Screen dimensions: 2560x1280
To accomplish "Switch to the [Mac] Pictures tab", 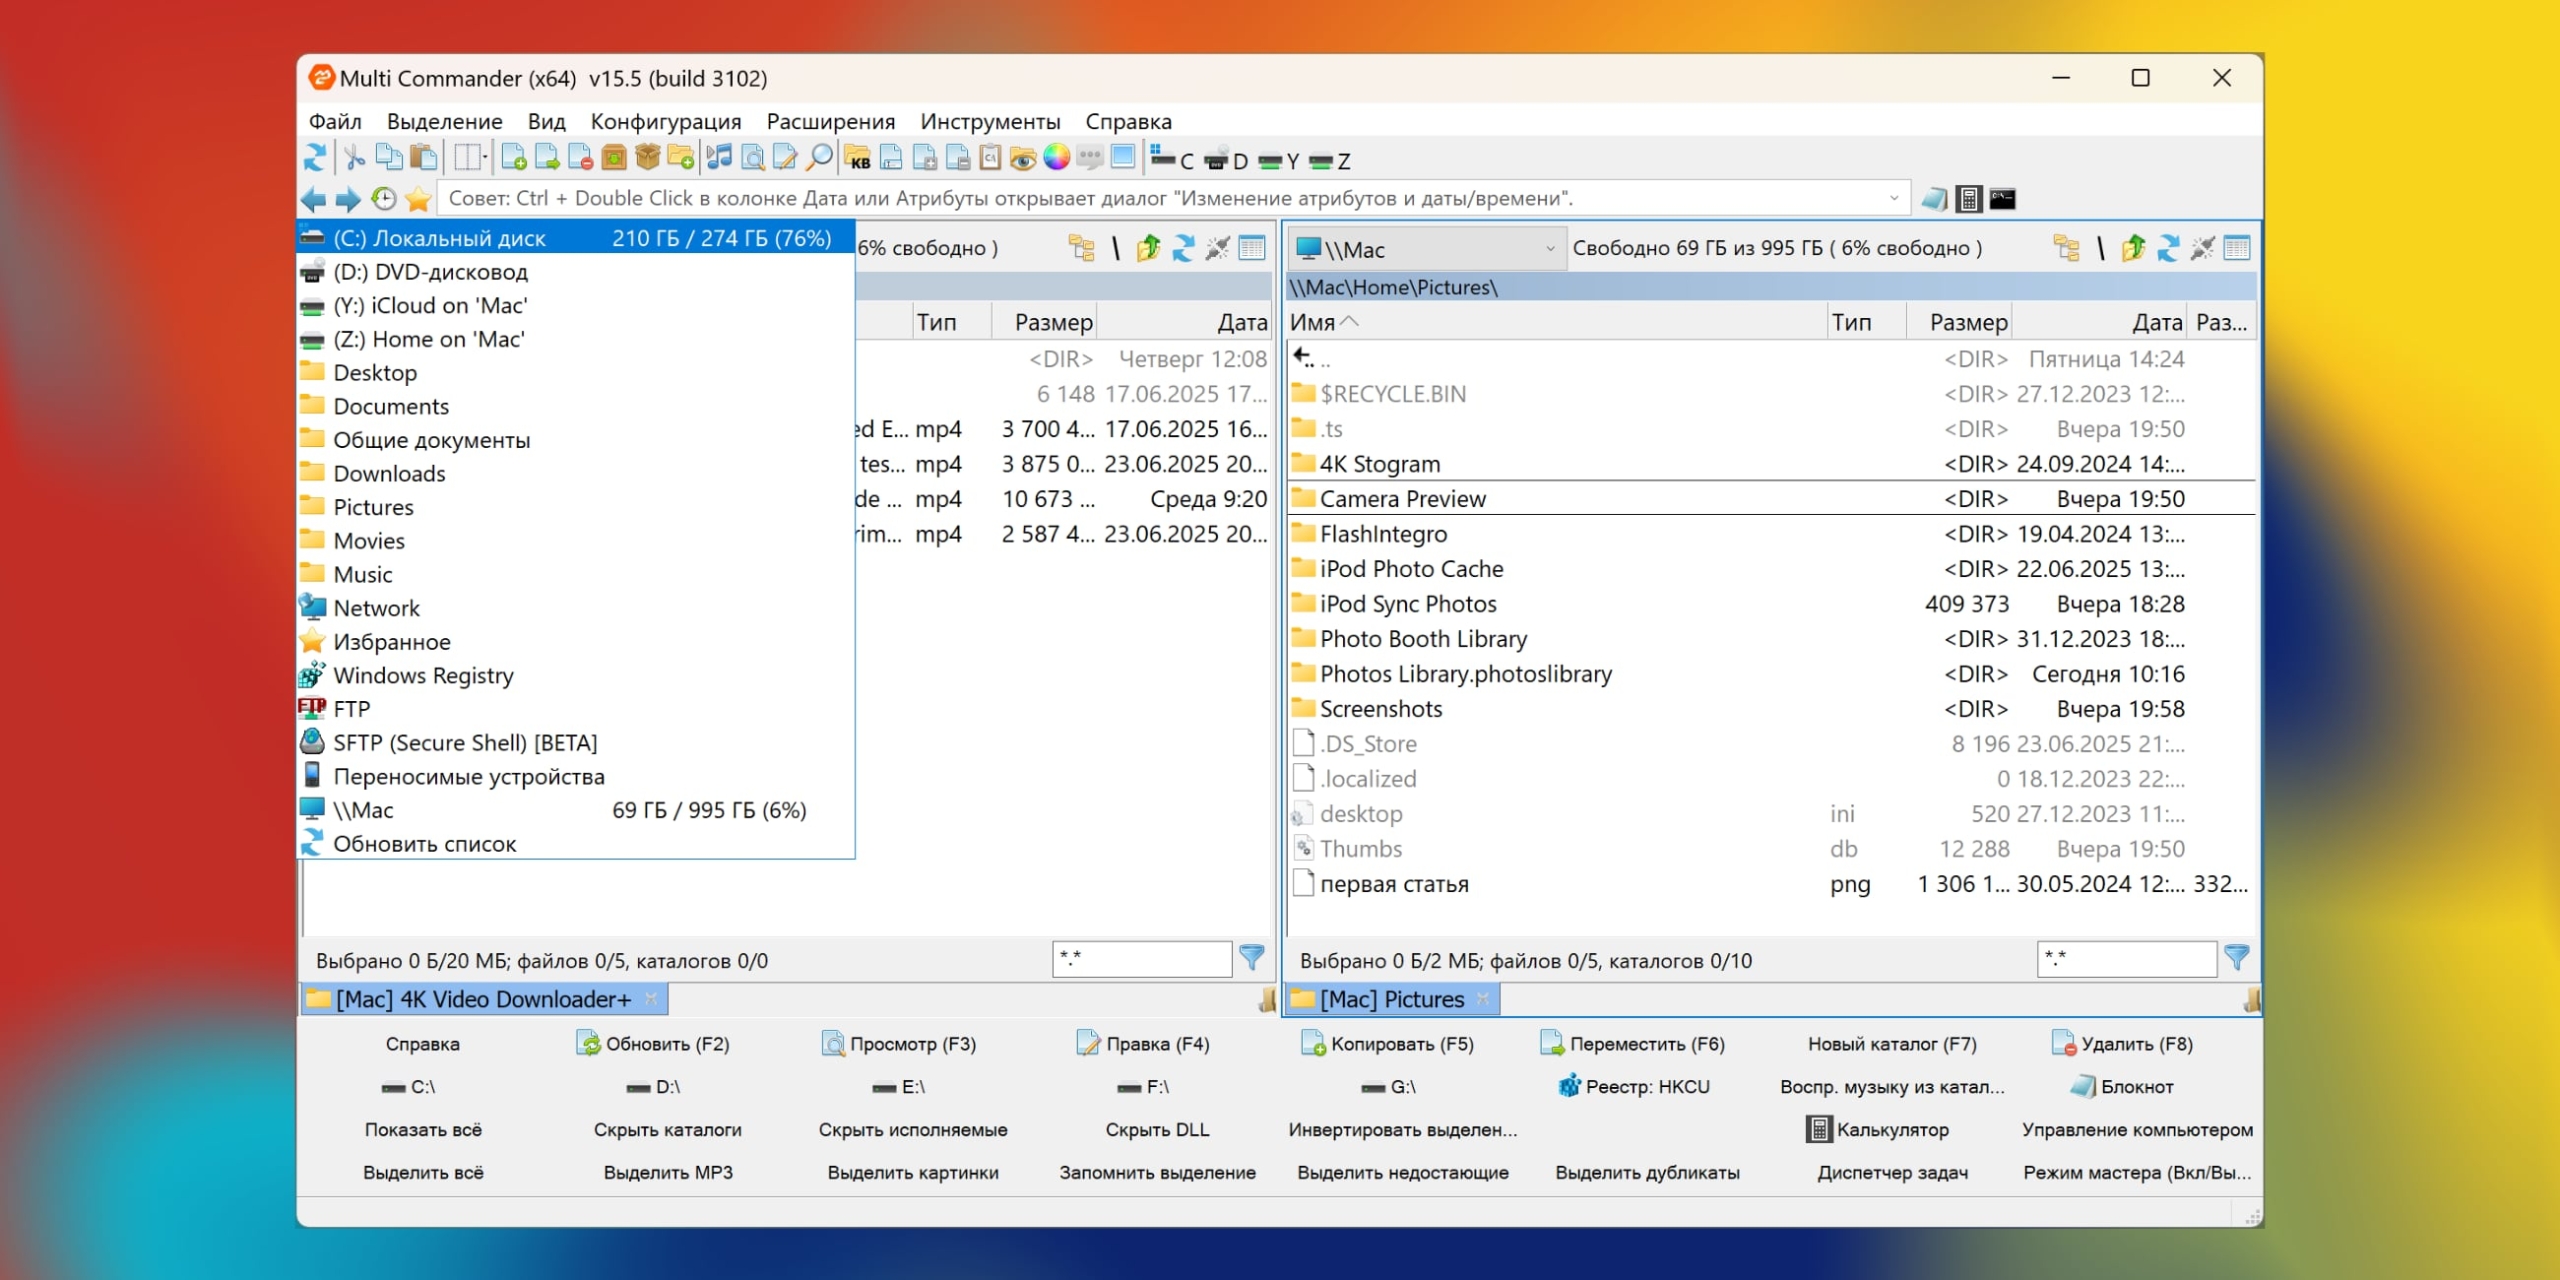I will [x=1390, y=999].
